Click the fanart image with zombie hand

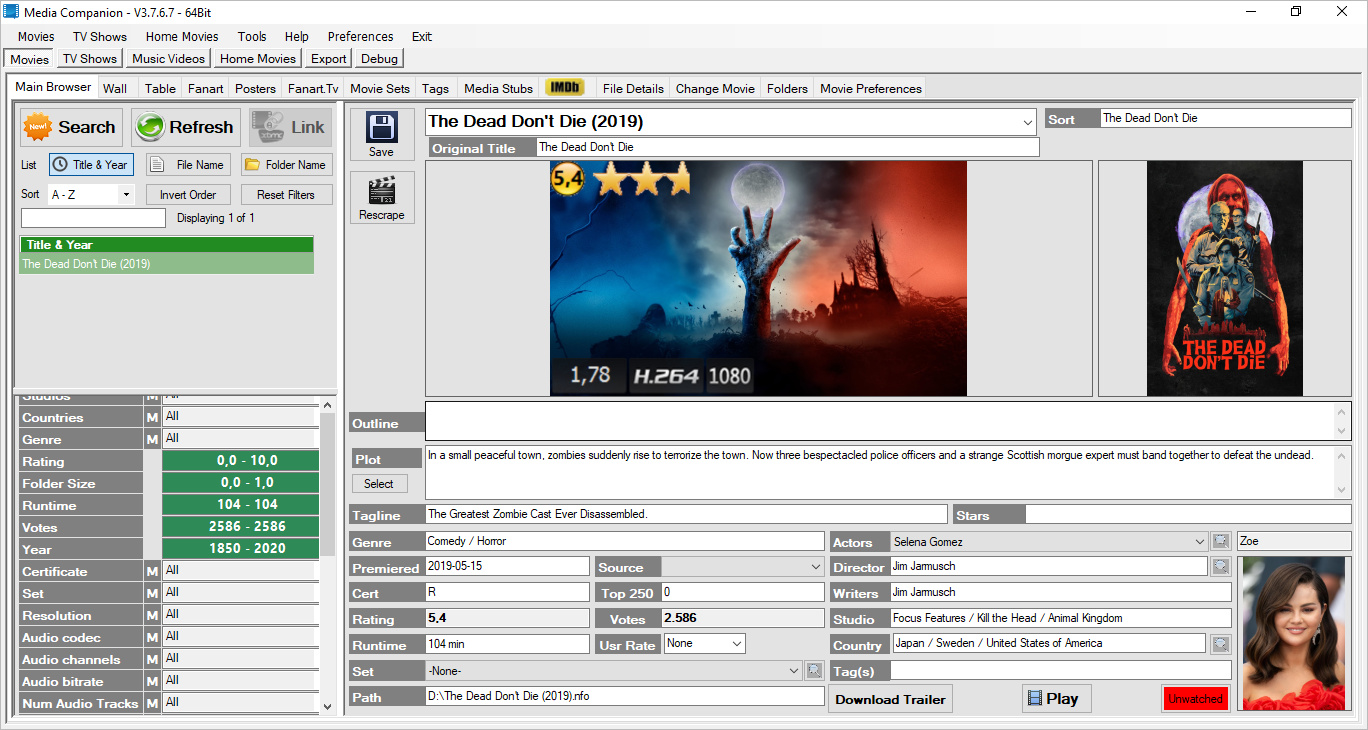click(x=758, y=278)
